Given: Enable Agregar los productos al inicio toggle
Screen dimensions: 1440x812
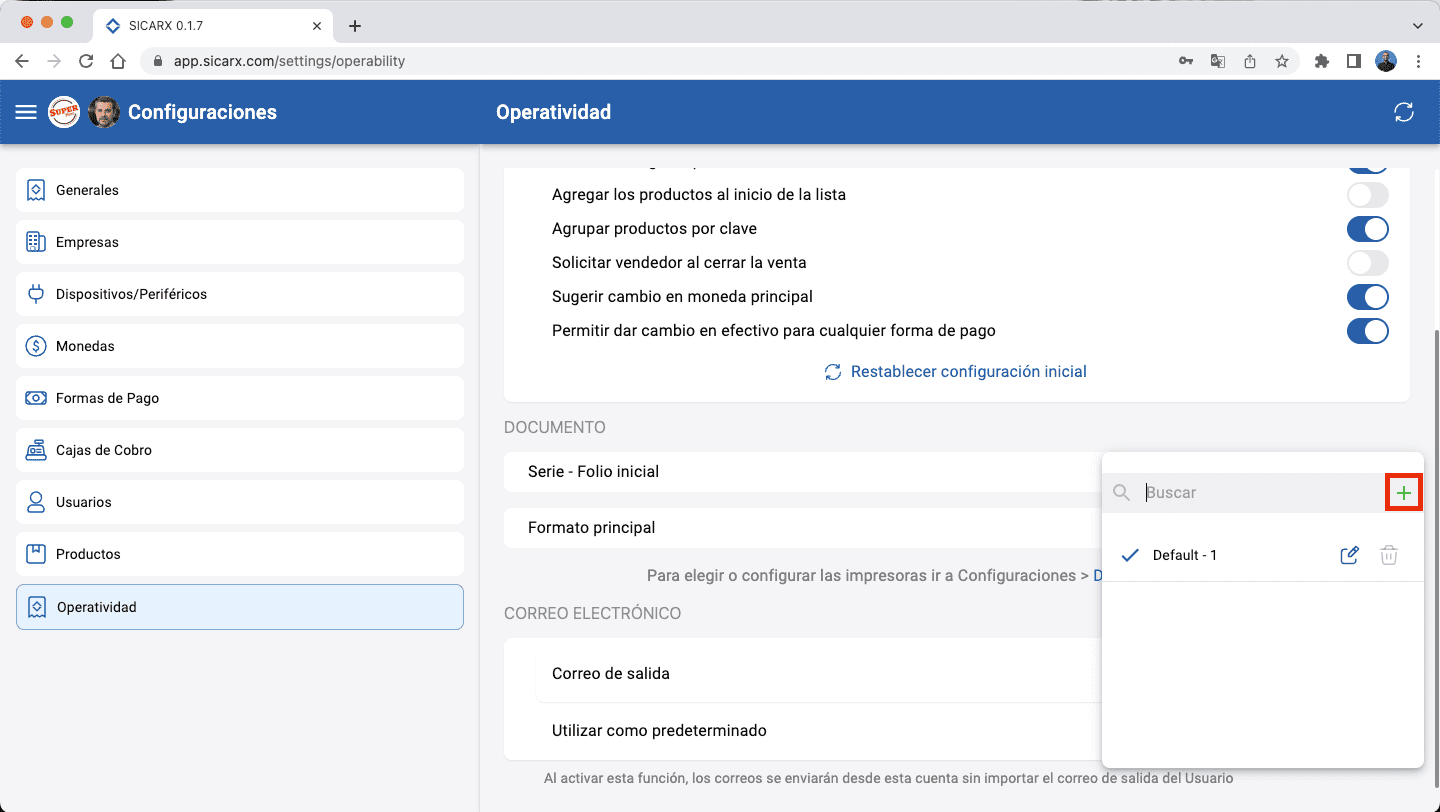Looking at the screenshot, I should click(x=1367, y=195).
